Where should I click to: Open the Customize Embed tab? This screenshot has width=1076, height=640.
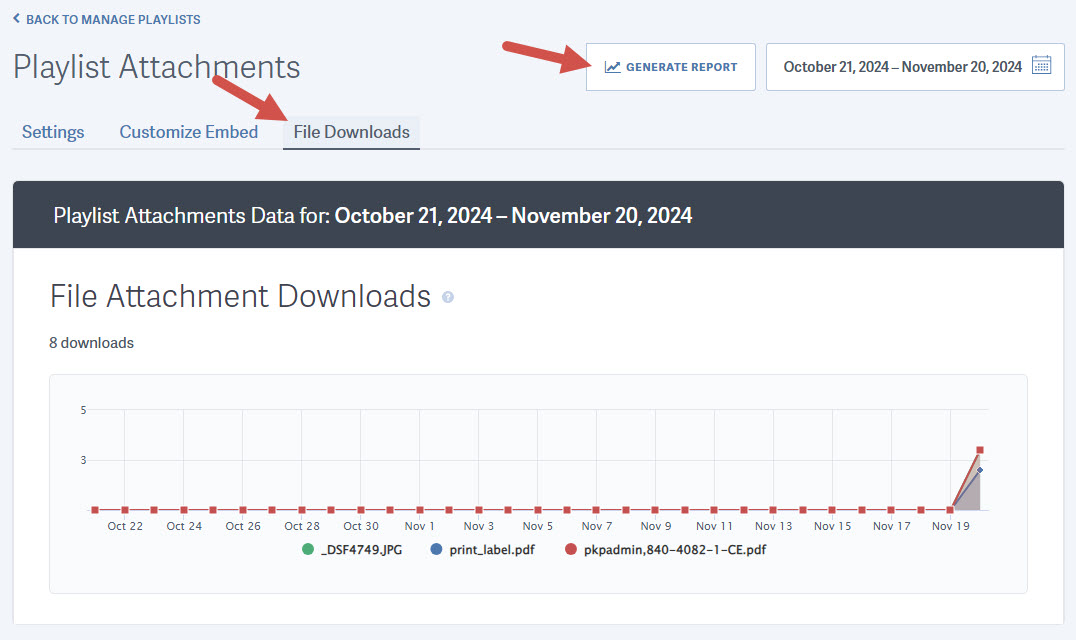point(188,132)
